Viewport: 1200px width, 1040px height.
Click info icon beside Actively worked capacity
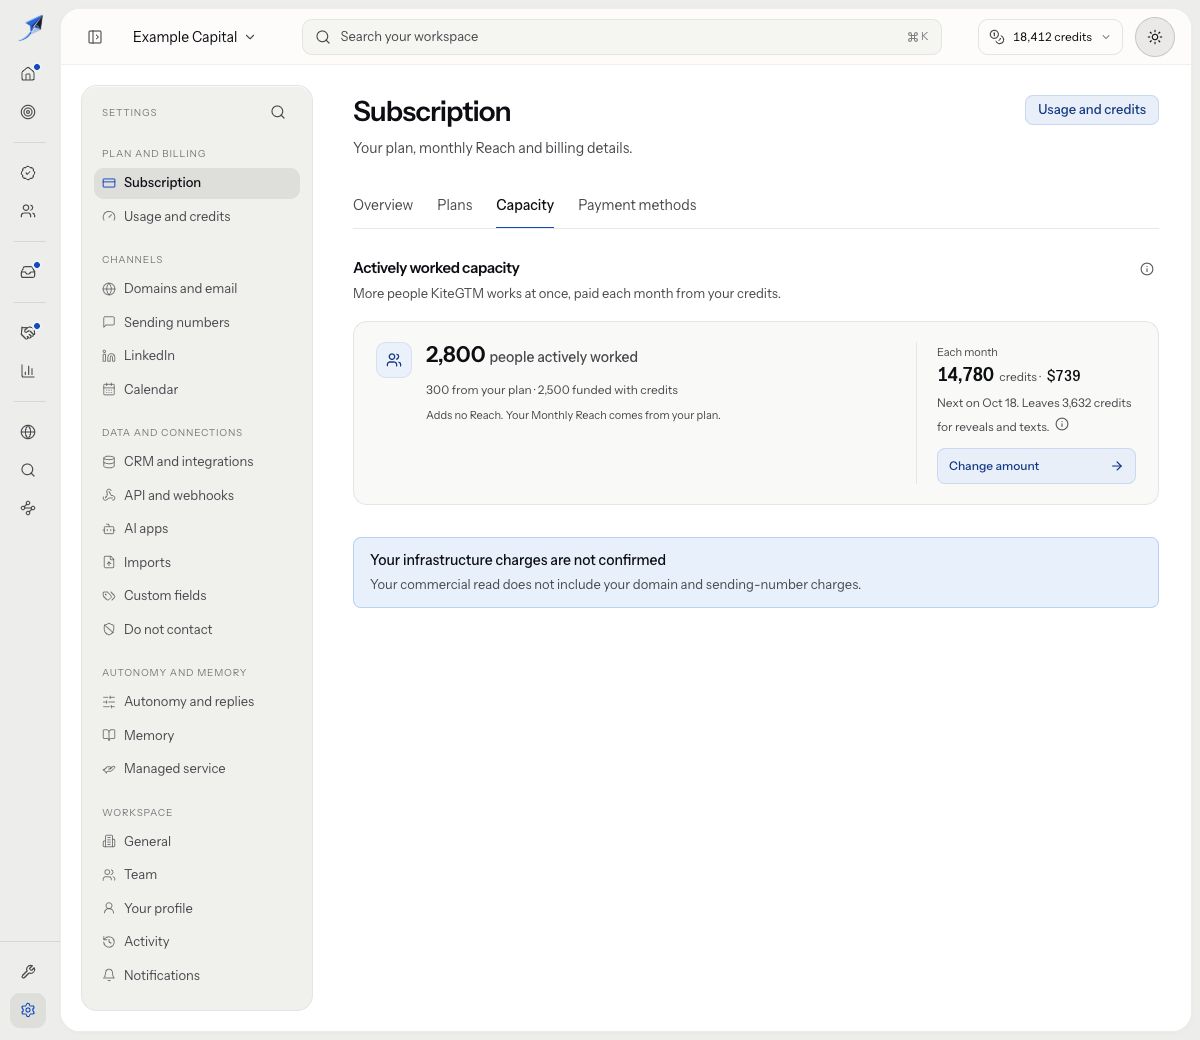coord(1147,269)
